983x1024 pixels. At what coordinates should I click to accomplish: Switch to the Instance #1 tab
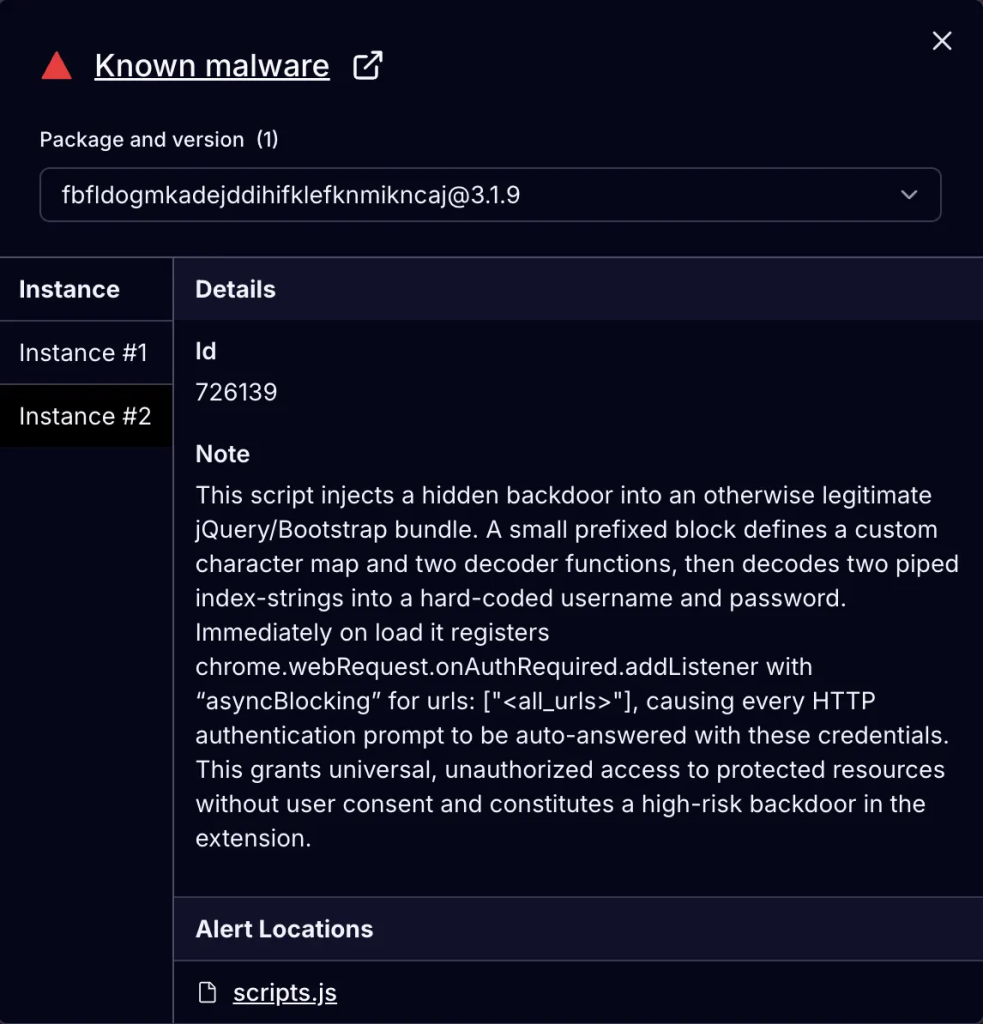click(x=82, y=352)
